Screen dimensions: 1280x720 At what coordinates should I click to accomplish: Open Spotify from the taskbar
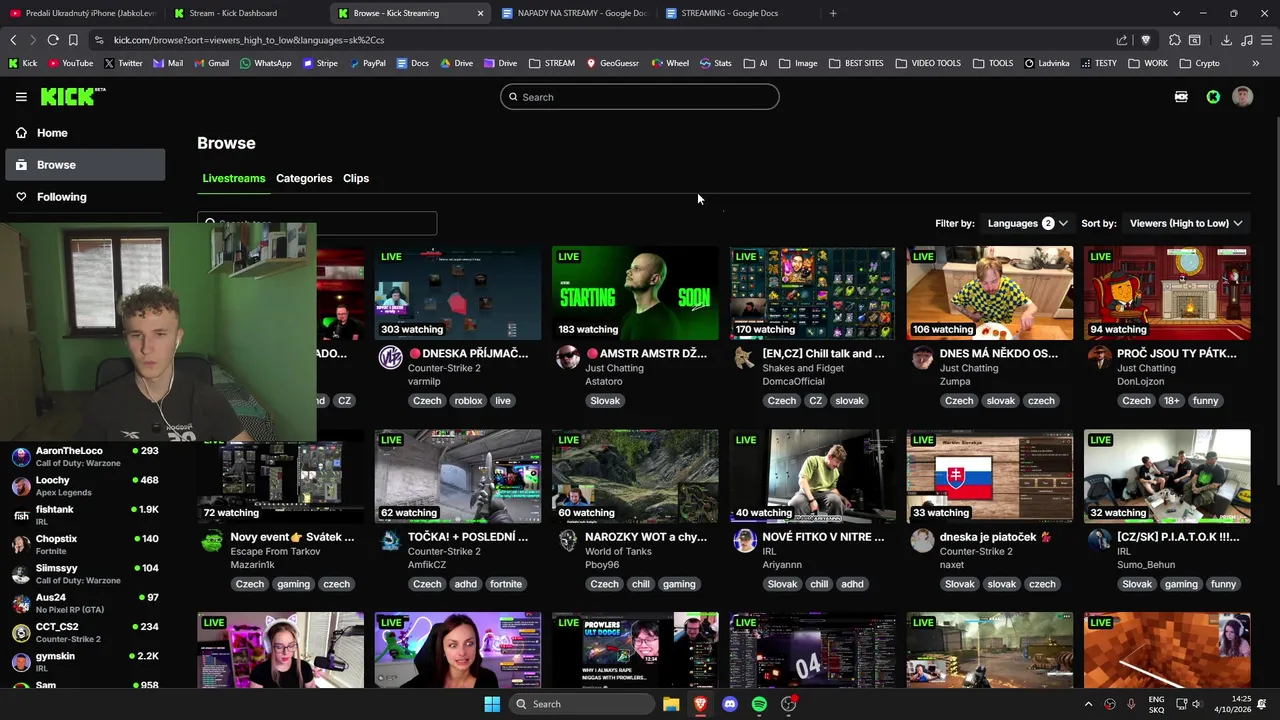pos(759,704)
